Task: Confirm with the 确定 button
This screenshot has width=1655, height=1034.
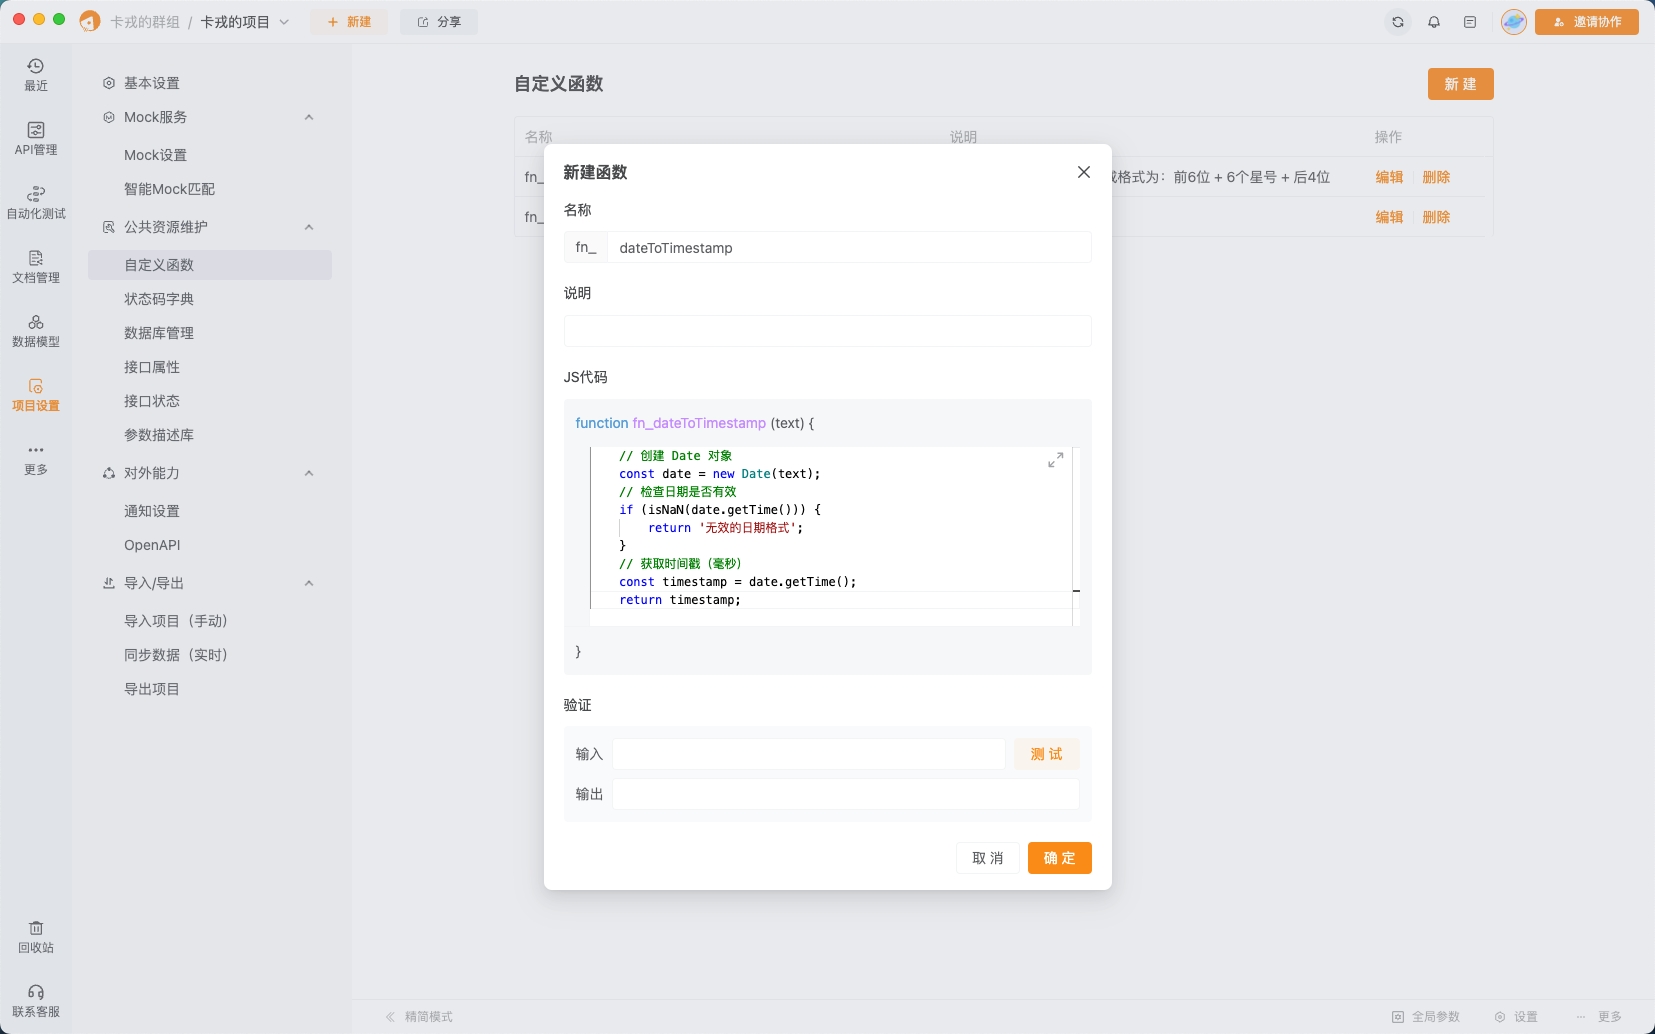Action: click(x=1060, y=858)
